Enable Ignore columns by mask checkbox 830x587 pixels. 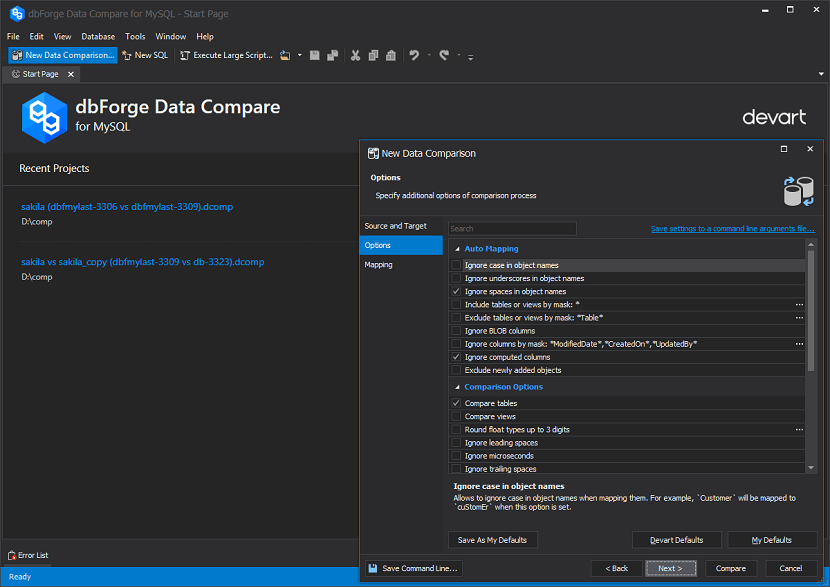pyautogui.click(x=456, y=344)
